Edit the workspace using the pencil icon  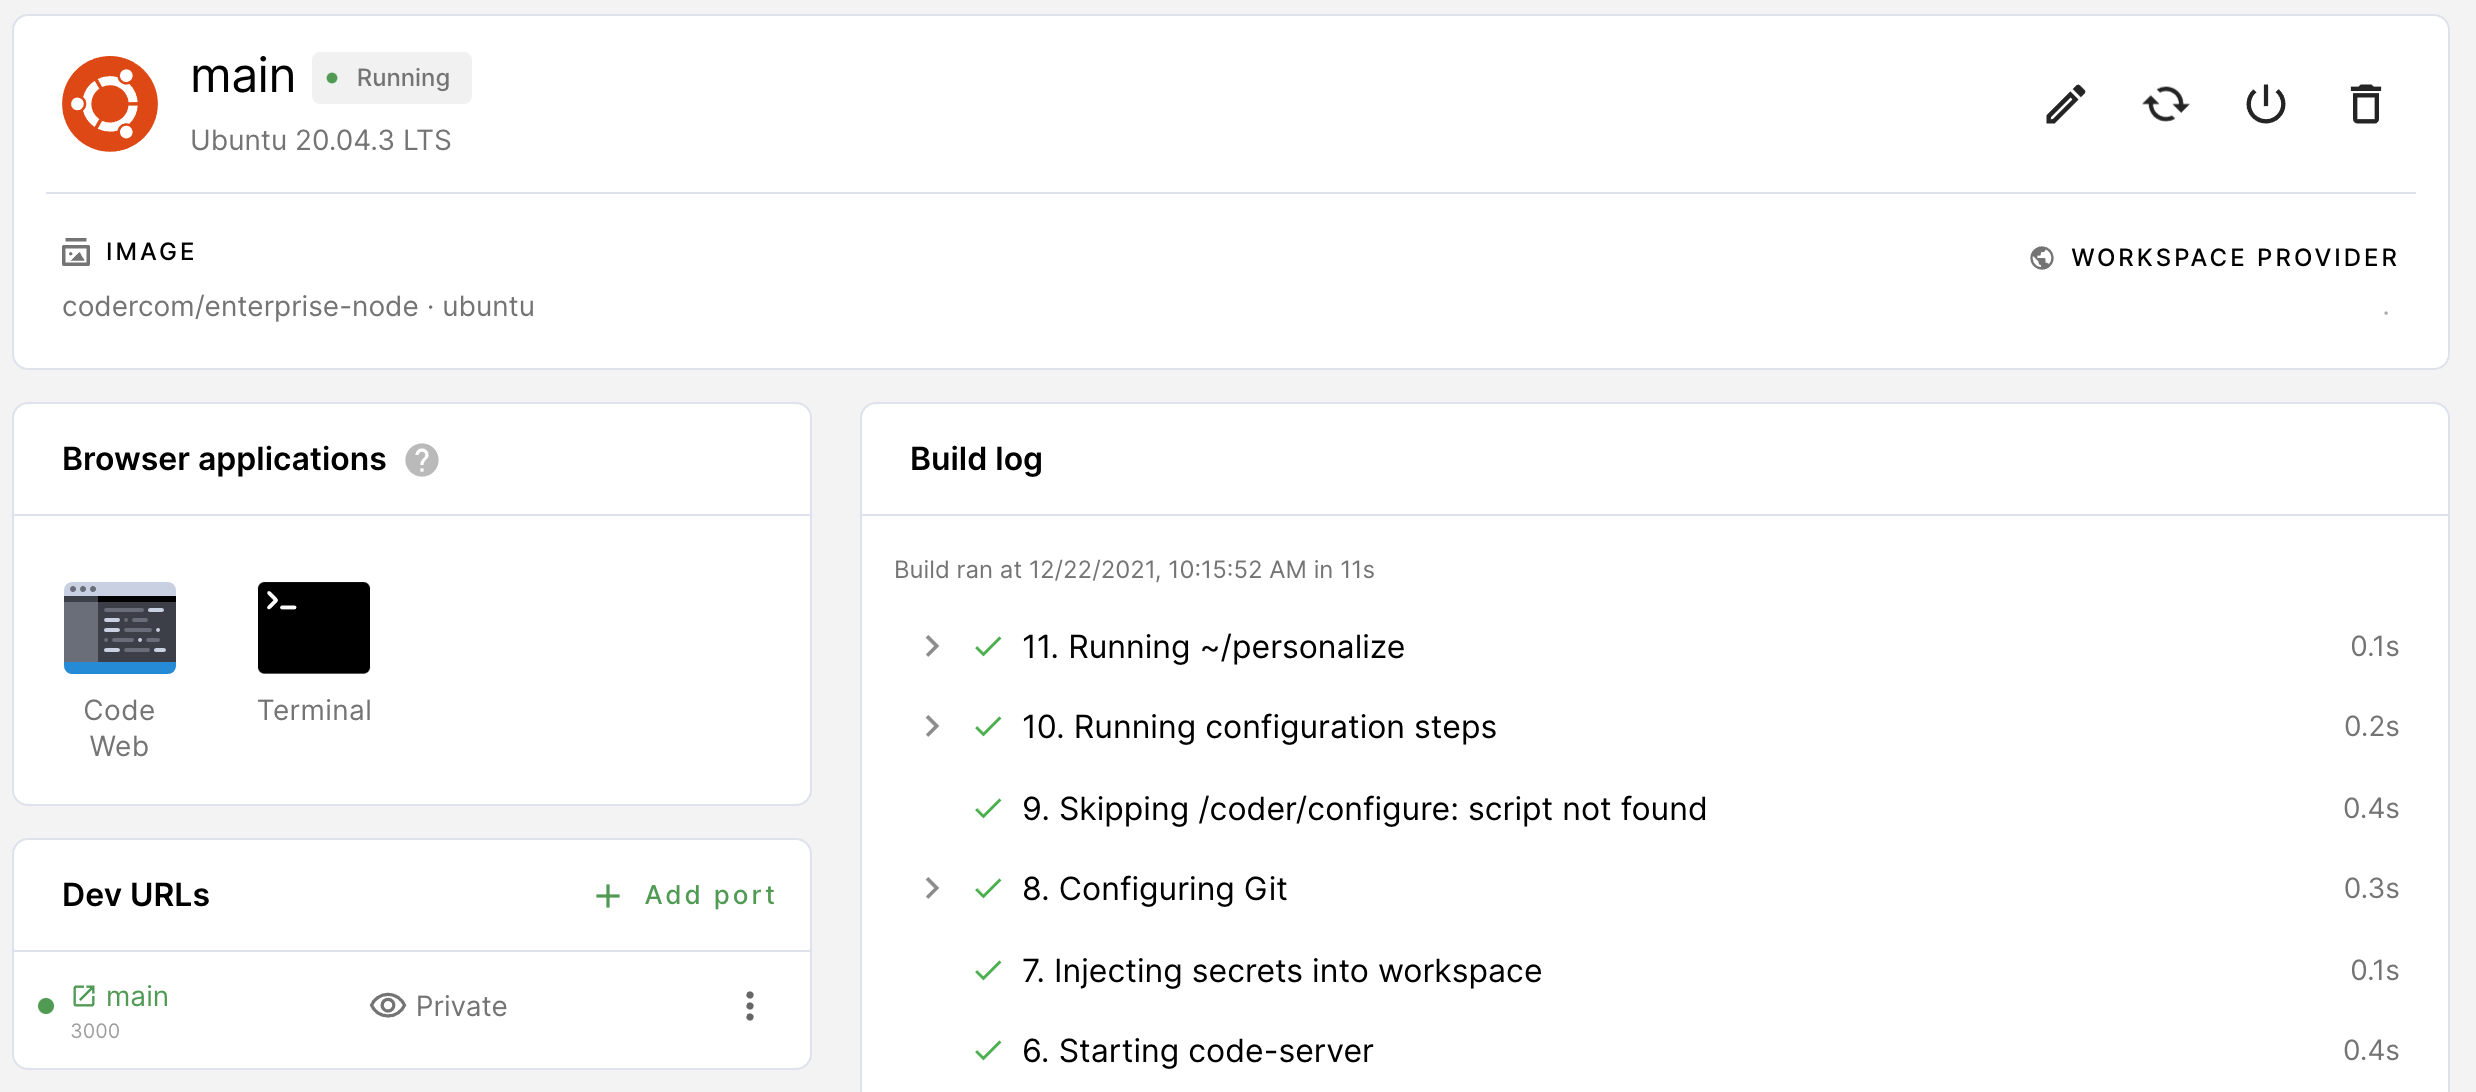click(x=2065, y=103)
